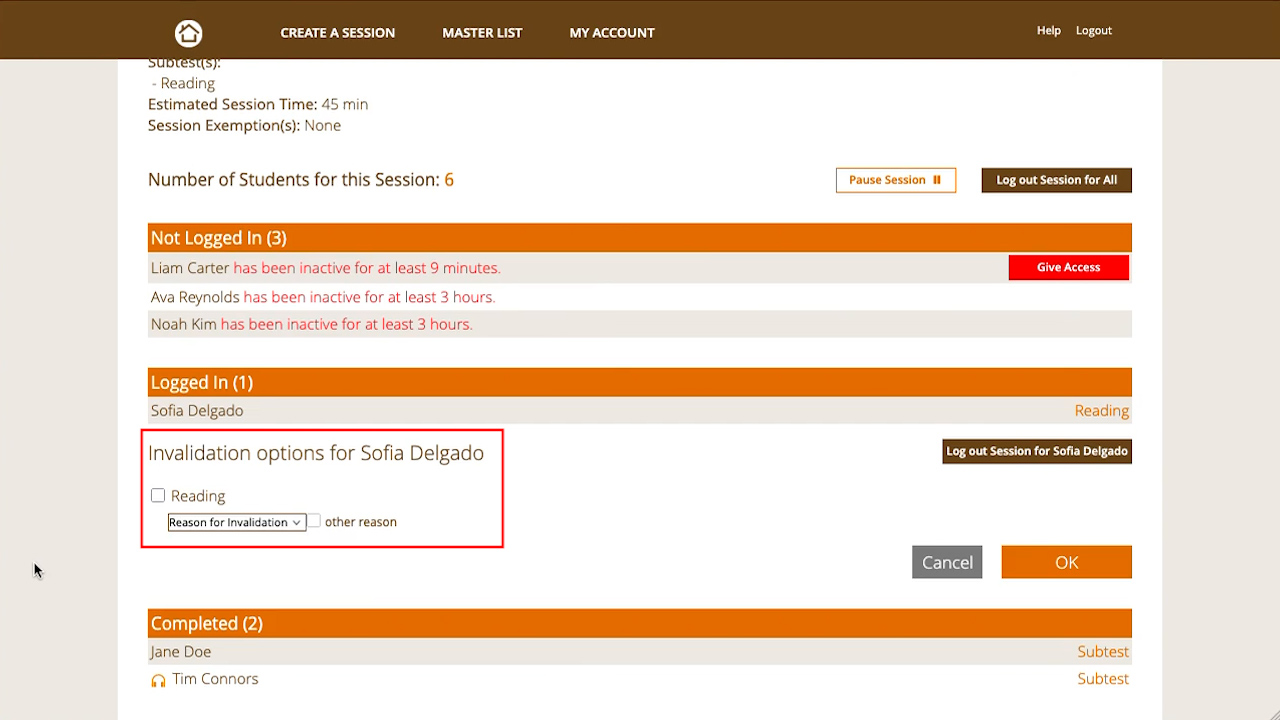This screenshot has height=720, width=1280.
Task: Click the Help link
Action: point(1048,31)
